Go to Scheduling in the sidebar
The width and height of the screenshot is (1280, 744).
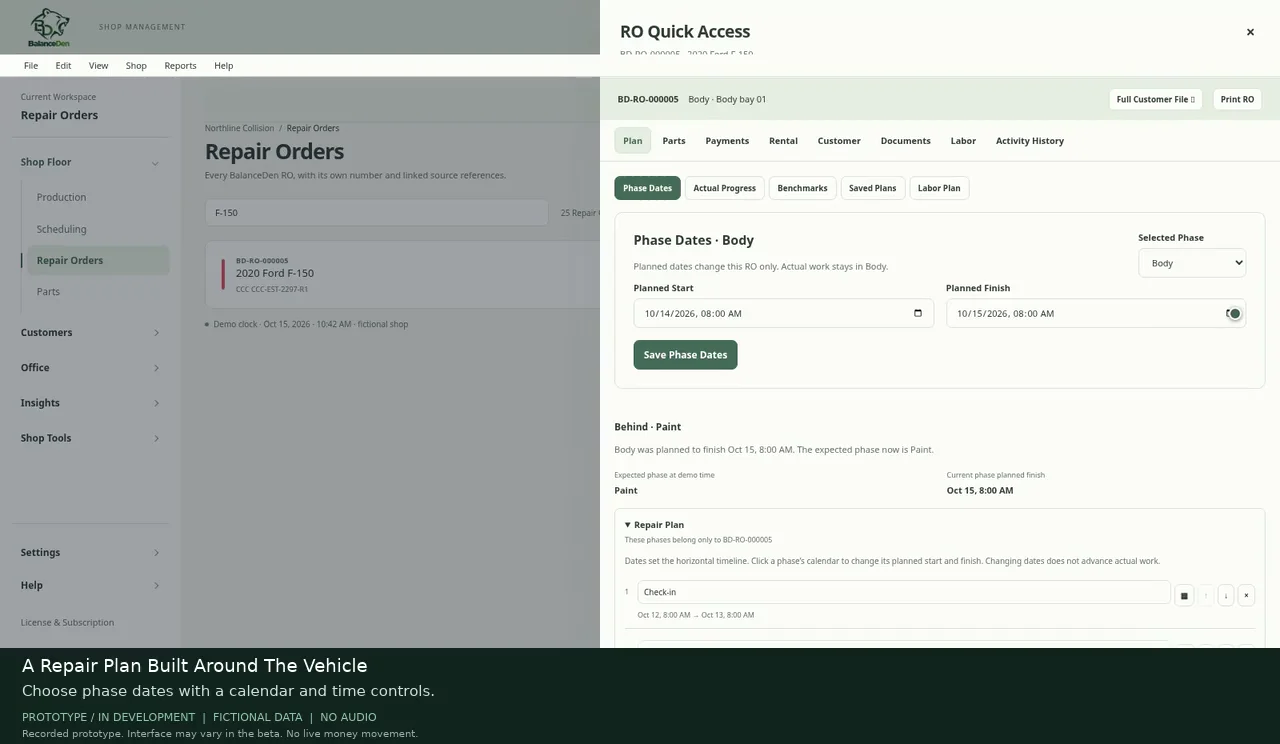click(x=61, y=229)
